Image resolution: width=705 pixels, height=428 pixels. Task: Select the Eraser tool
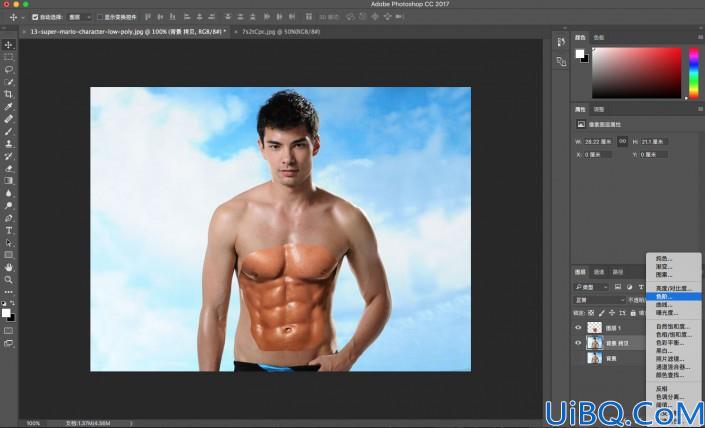[8, 169]
